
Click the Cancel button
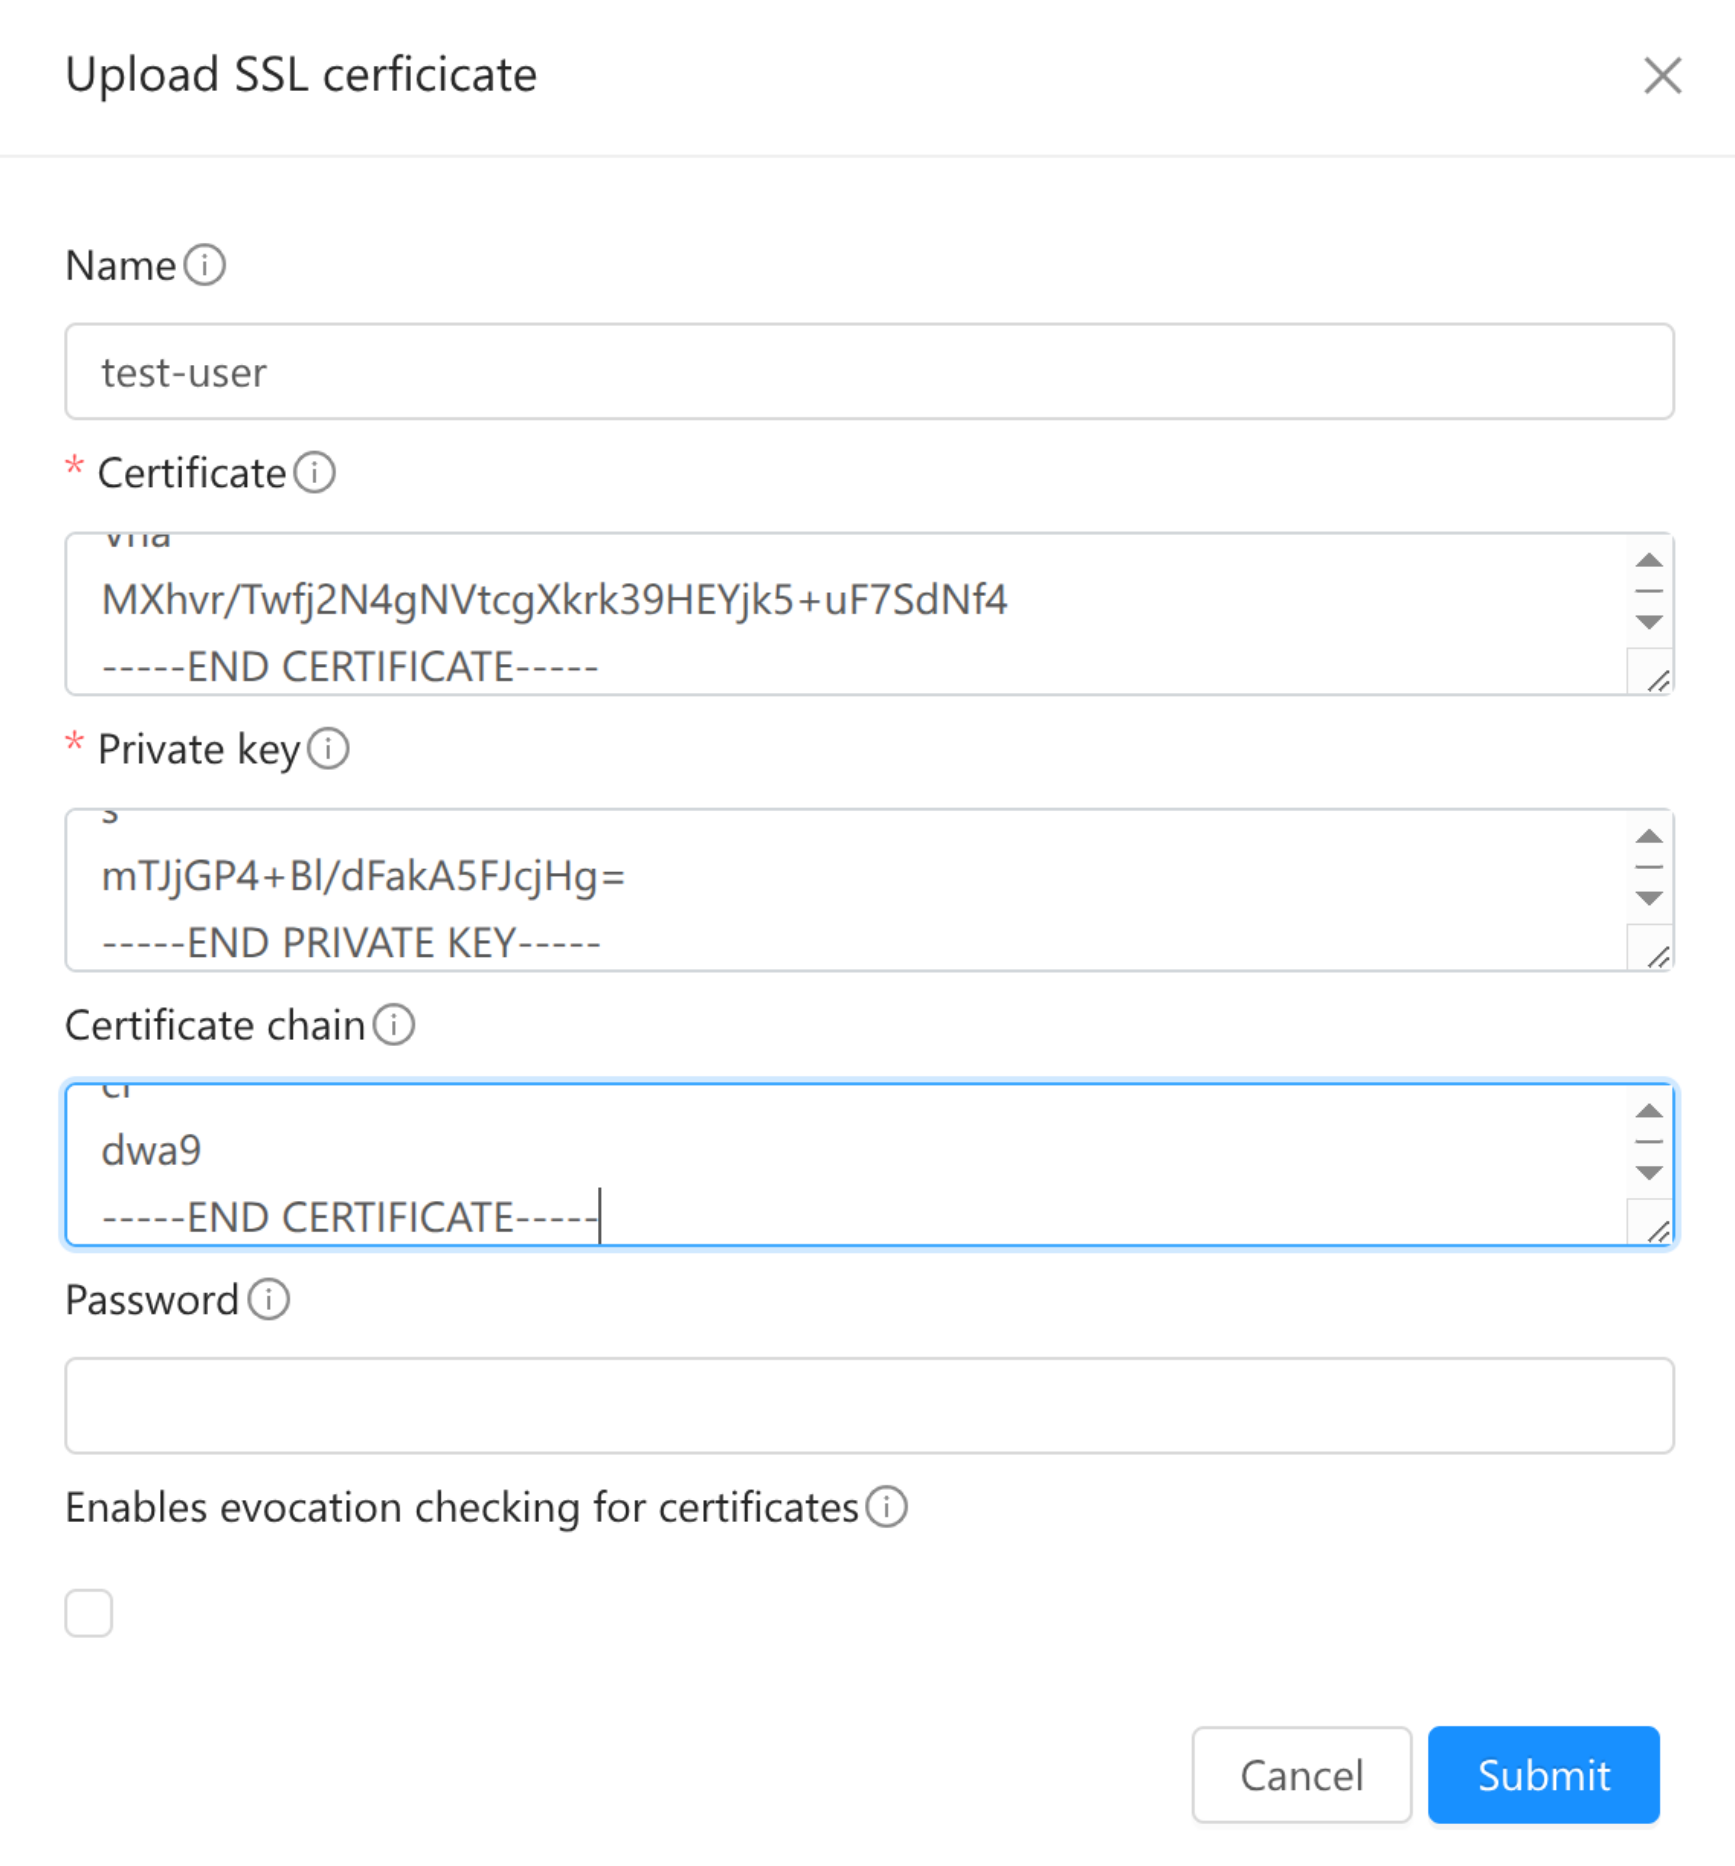[x=1300, y=1777]
